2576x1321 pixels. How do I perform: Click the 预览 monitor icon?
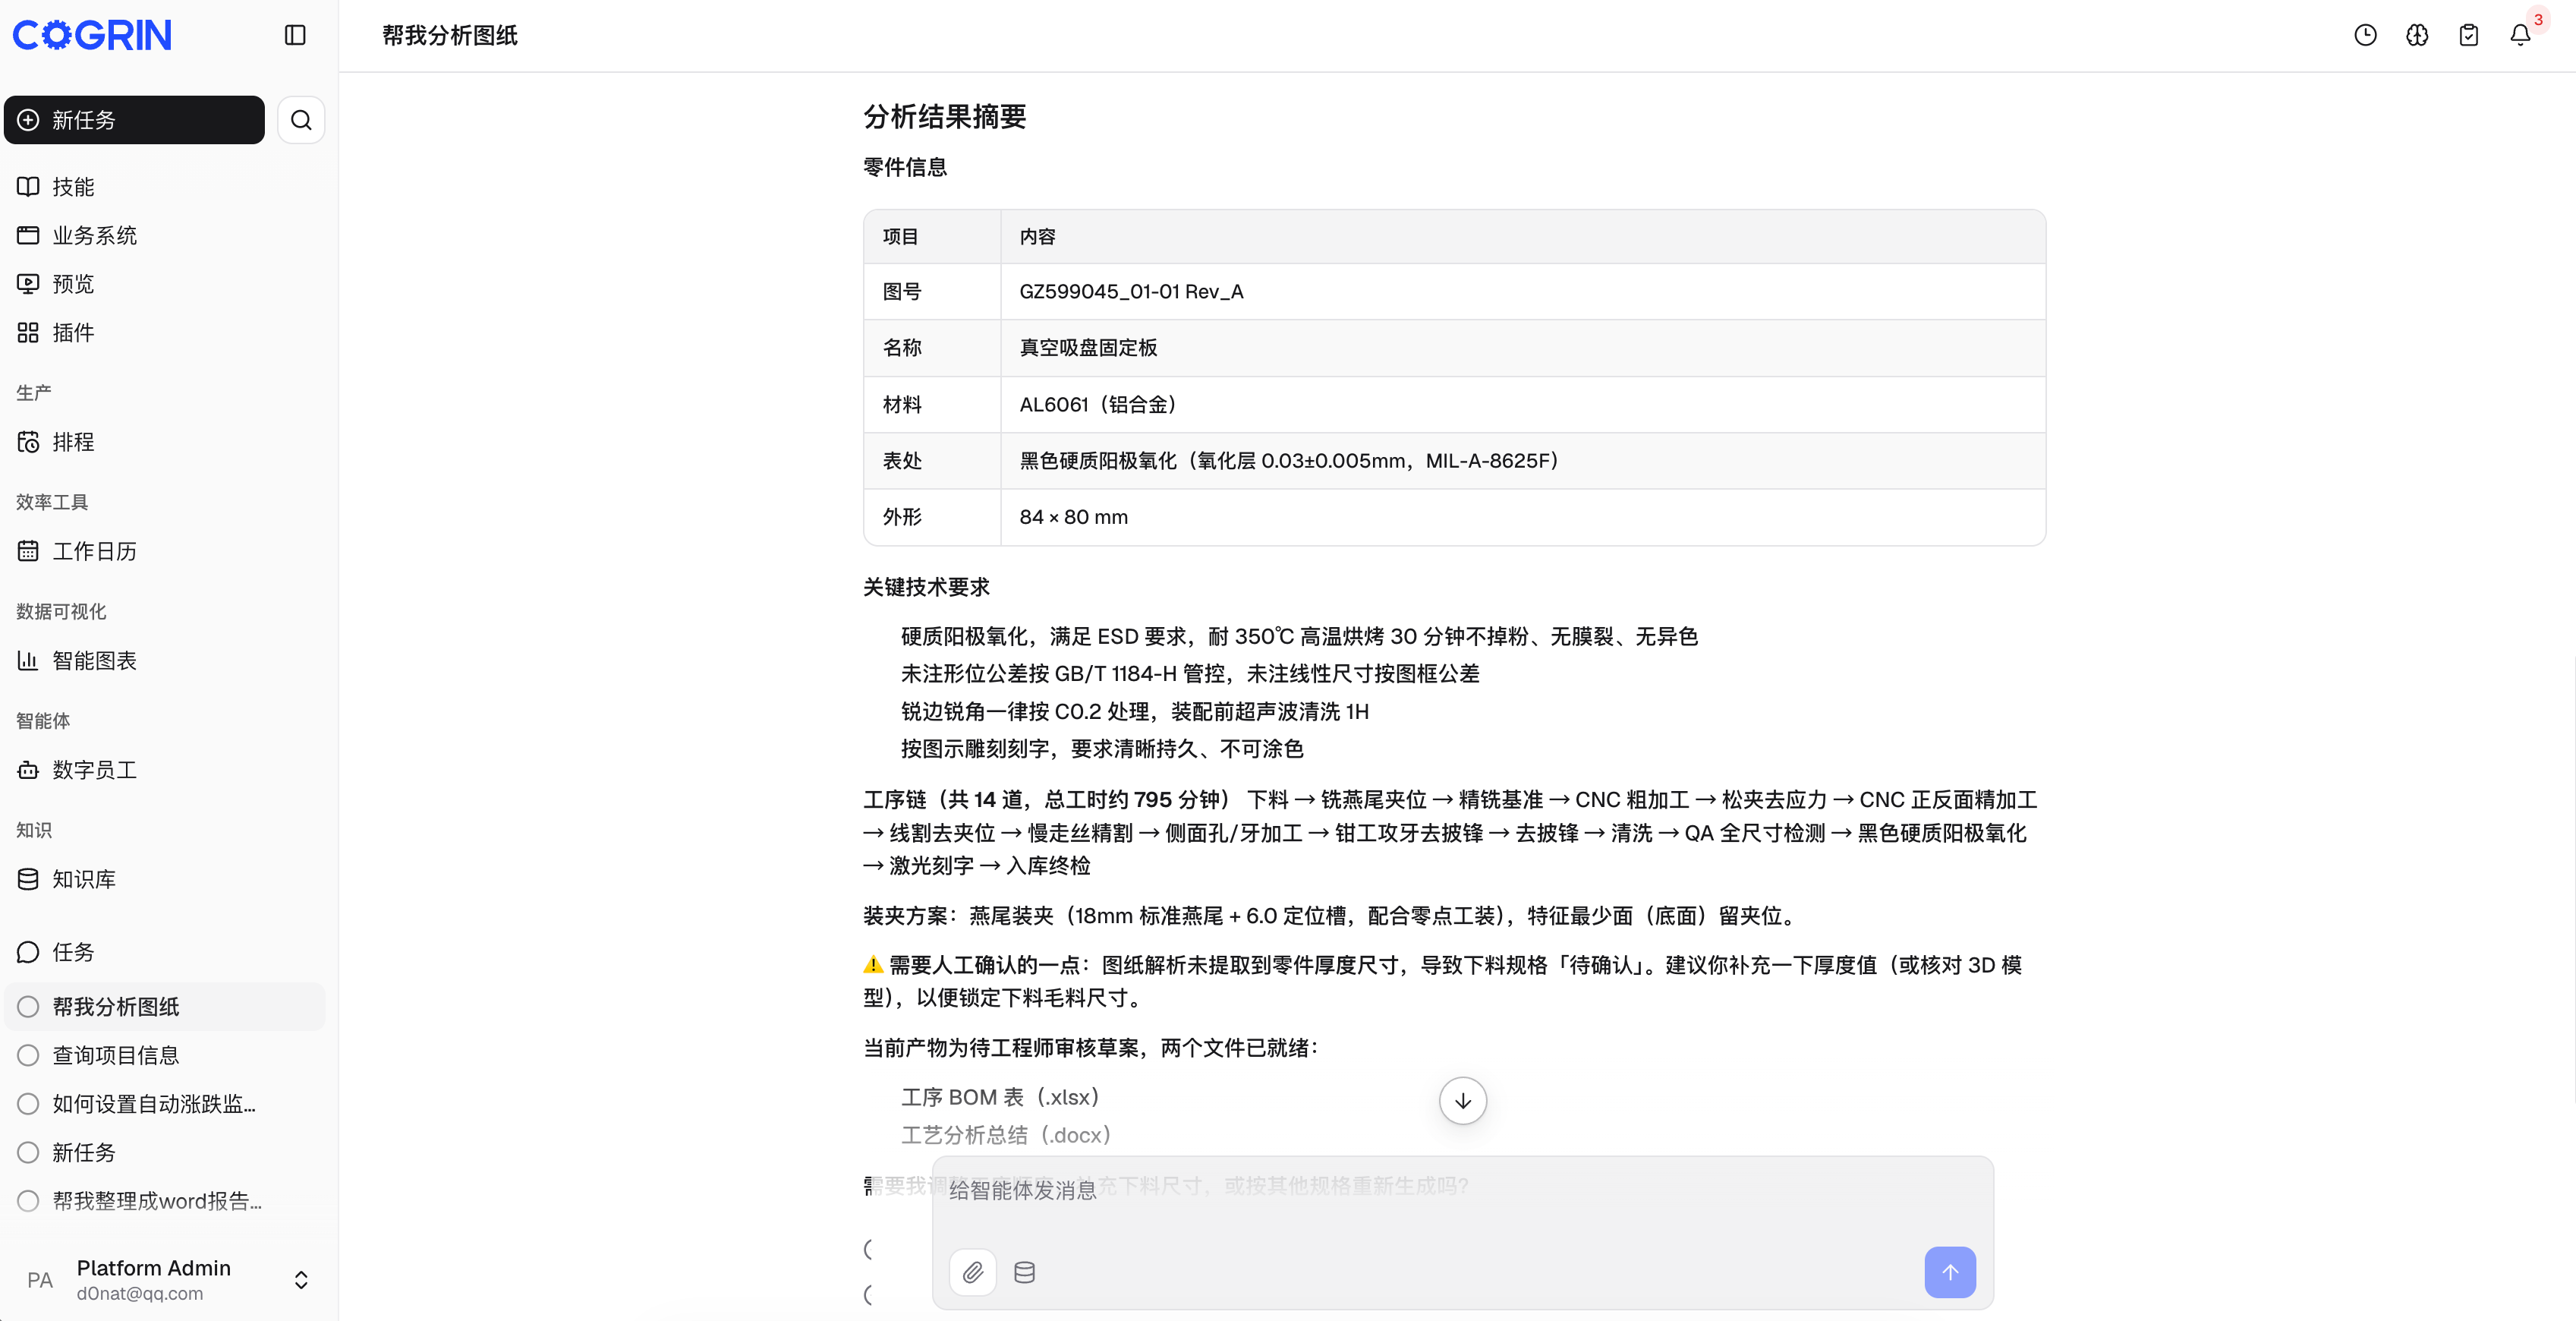point(28,284)
